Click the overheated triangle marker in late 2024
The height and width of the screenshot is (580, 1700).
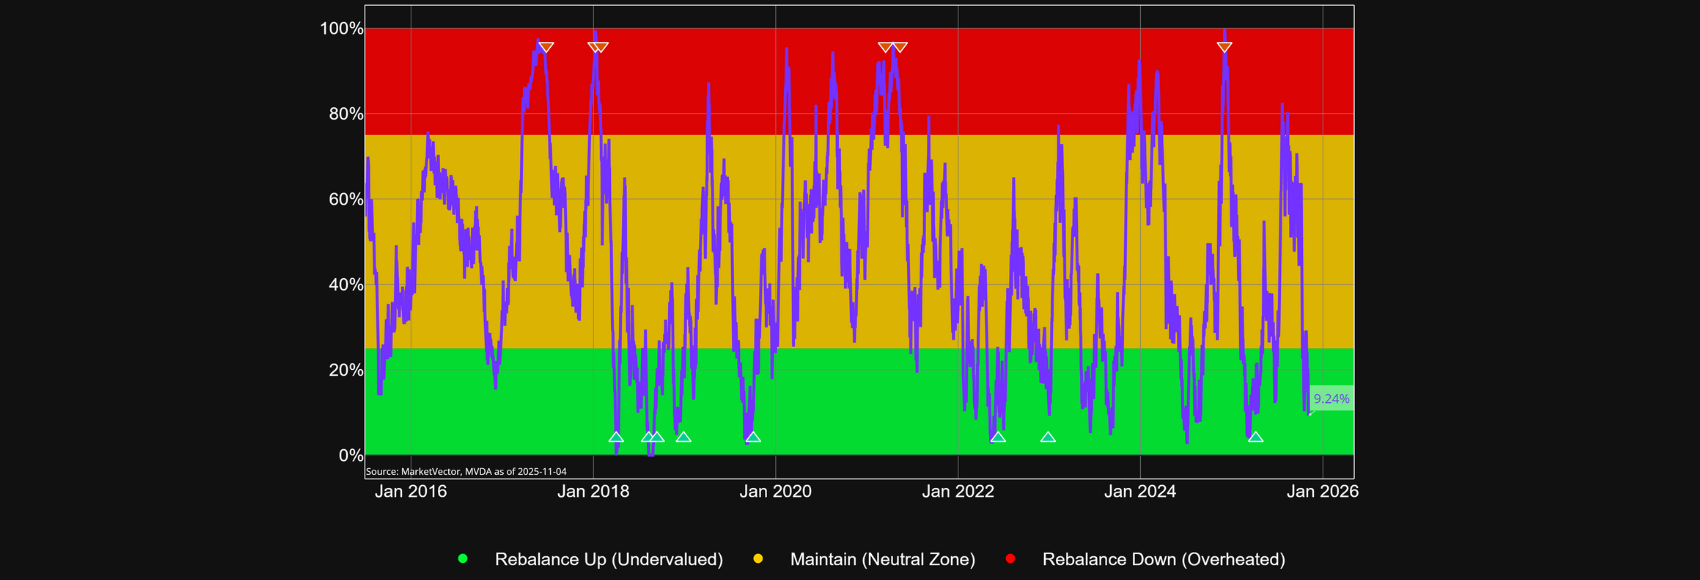coord(1224,47)
